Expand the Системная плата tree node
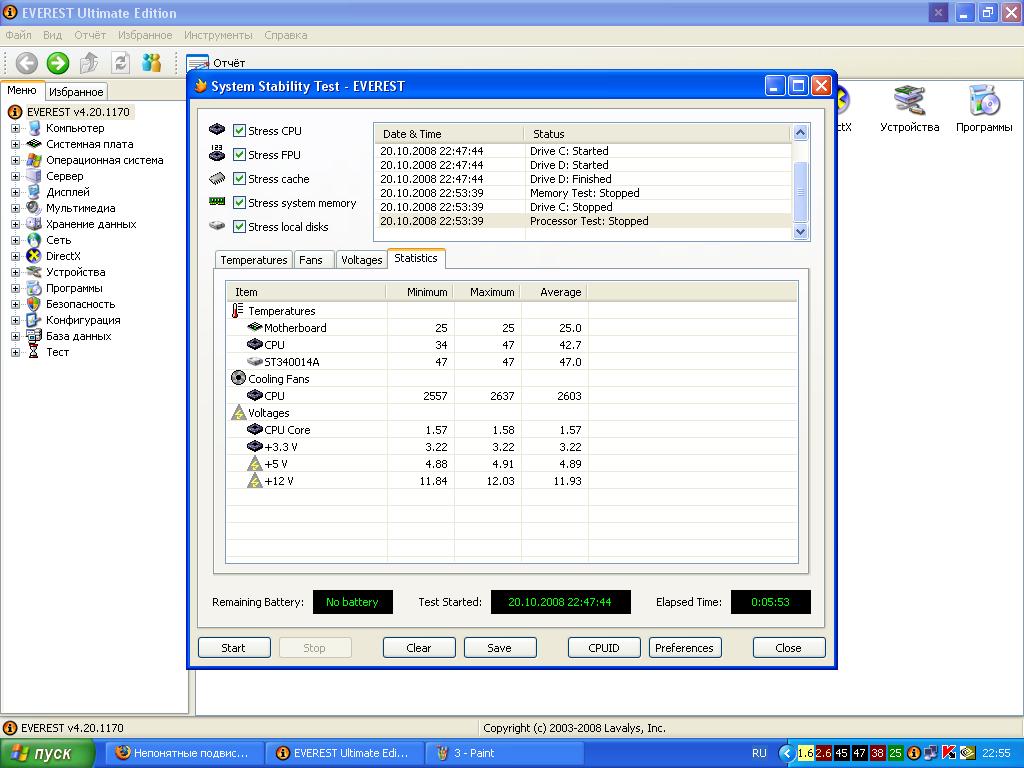The height and width of the screenshot is (768, 1024). 16,144
